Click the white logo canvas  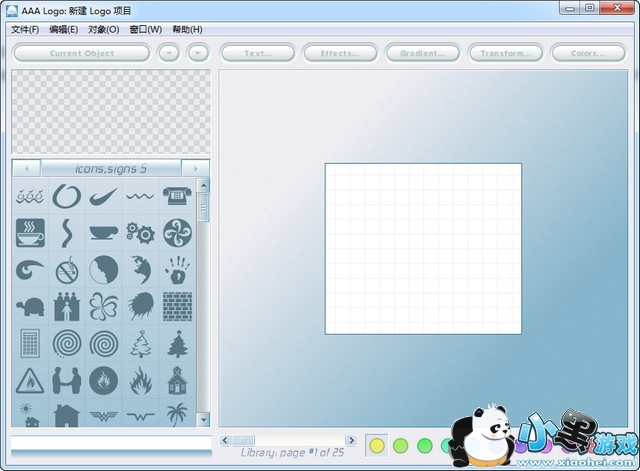click(423, 249)
